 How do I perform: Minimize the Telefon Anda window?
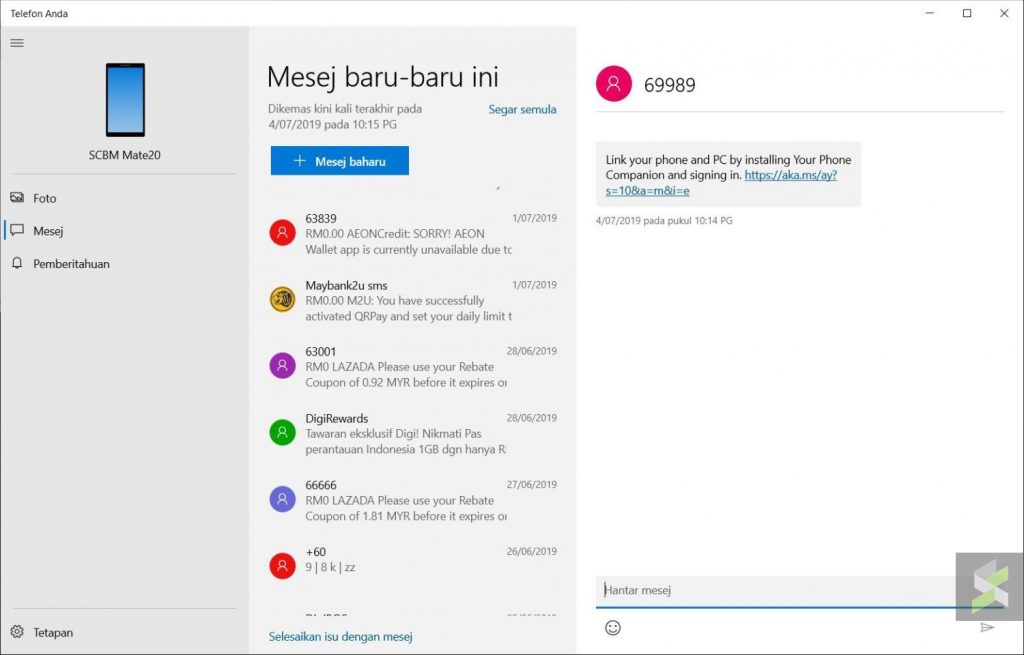coord(930,13)
